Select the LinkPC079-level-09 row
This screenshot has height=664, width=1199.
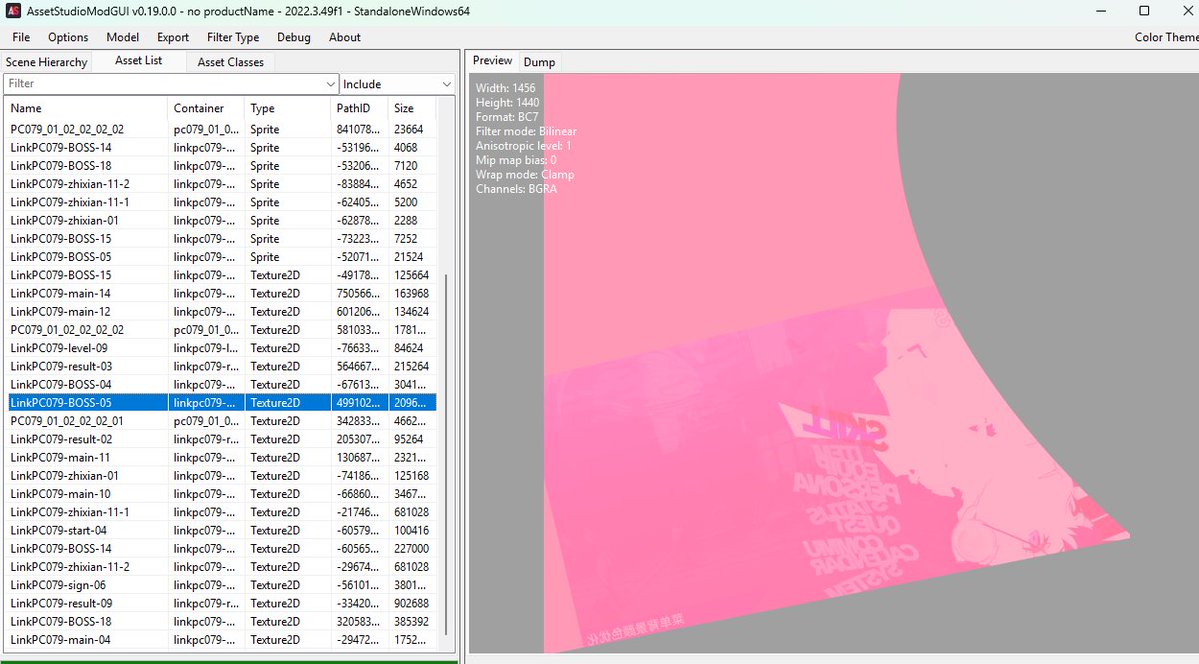222,348
